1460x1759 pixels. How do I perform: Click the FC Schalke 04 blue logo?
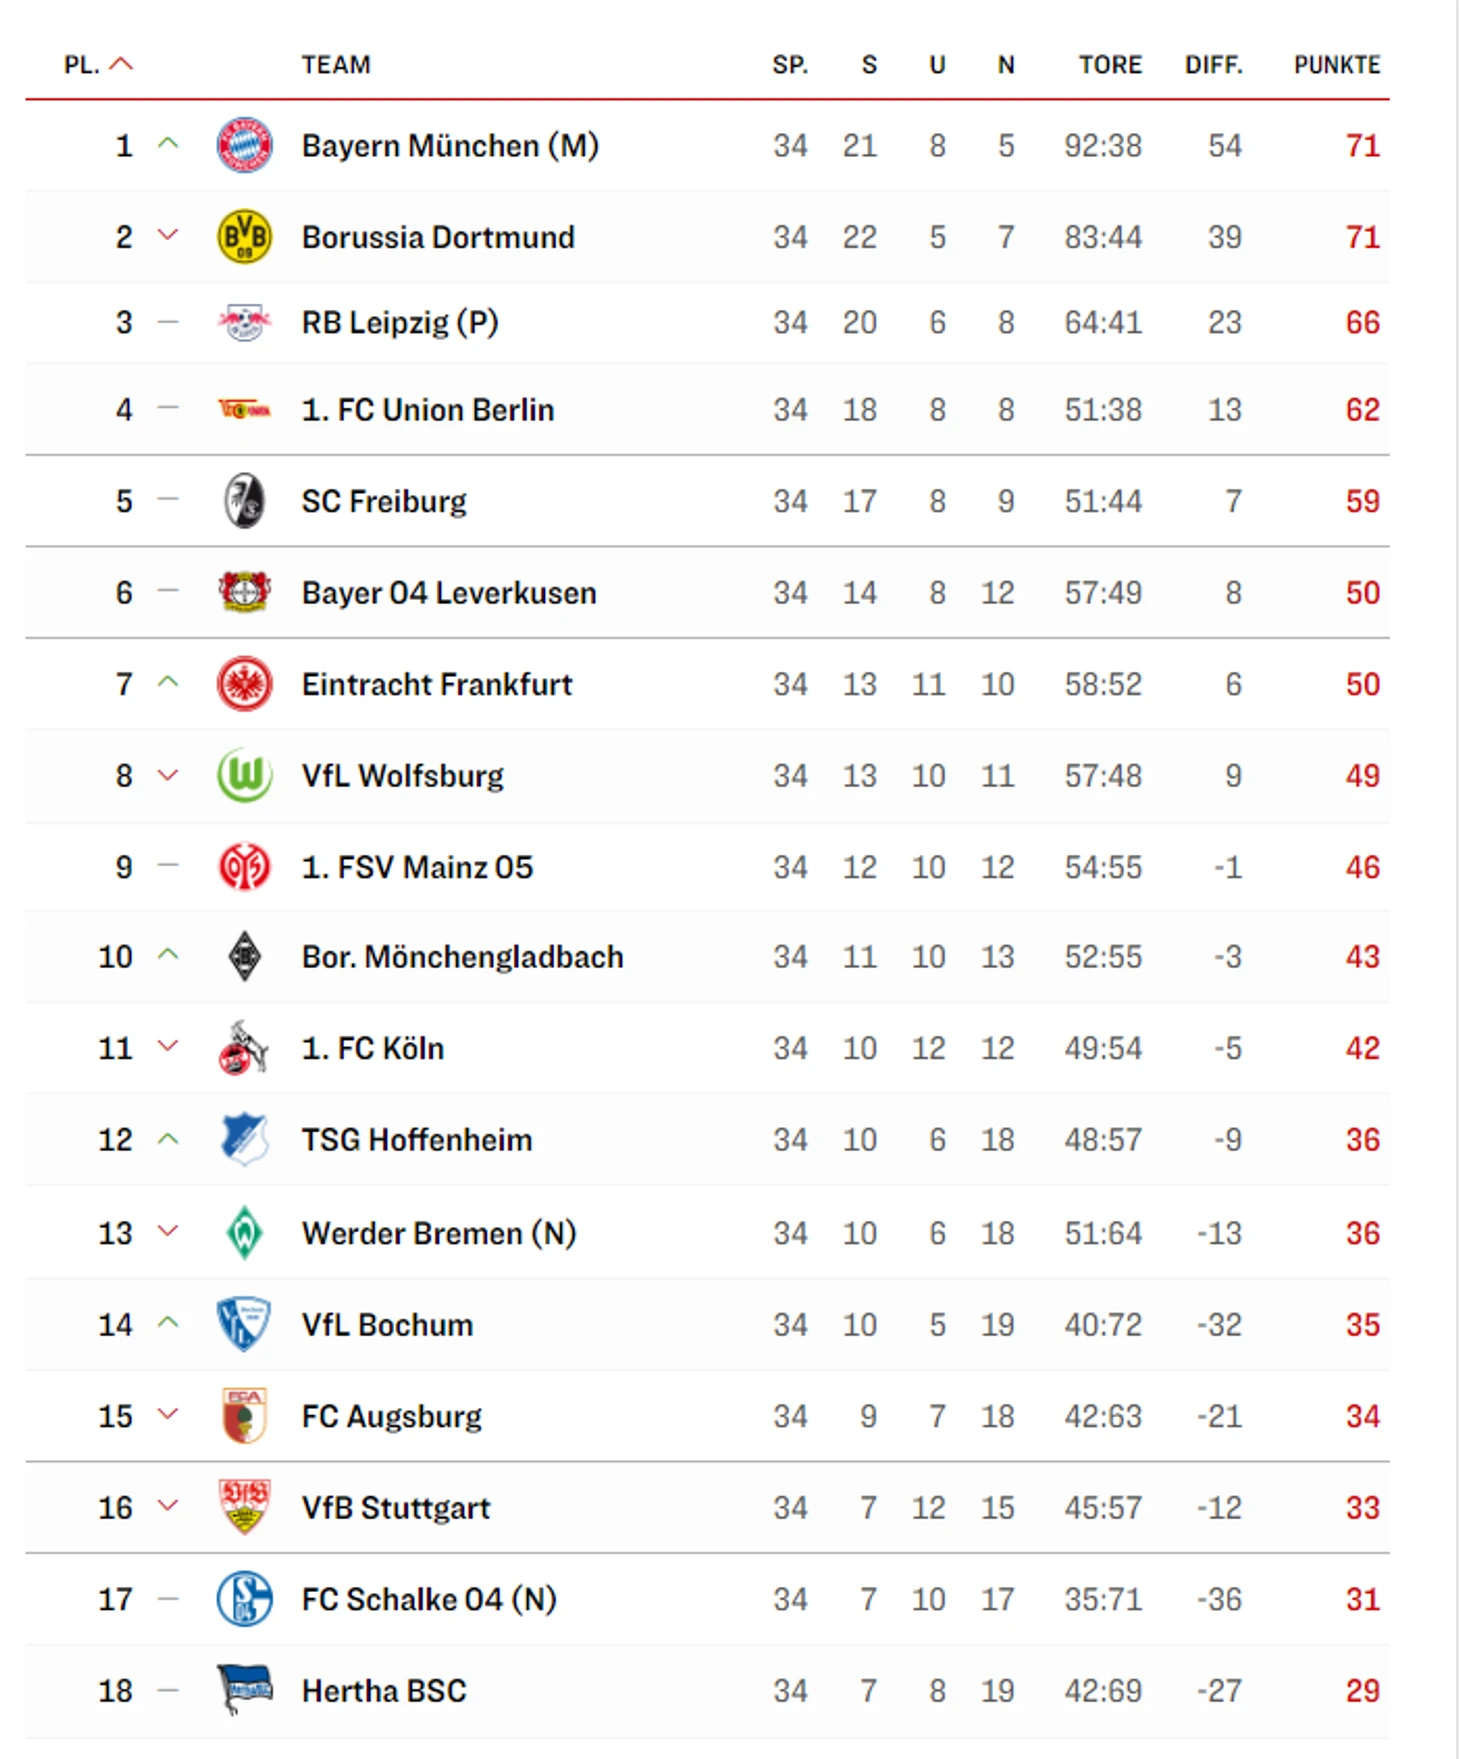[x=244, y=1598]
